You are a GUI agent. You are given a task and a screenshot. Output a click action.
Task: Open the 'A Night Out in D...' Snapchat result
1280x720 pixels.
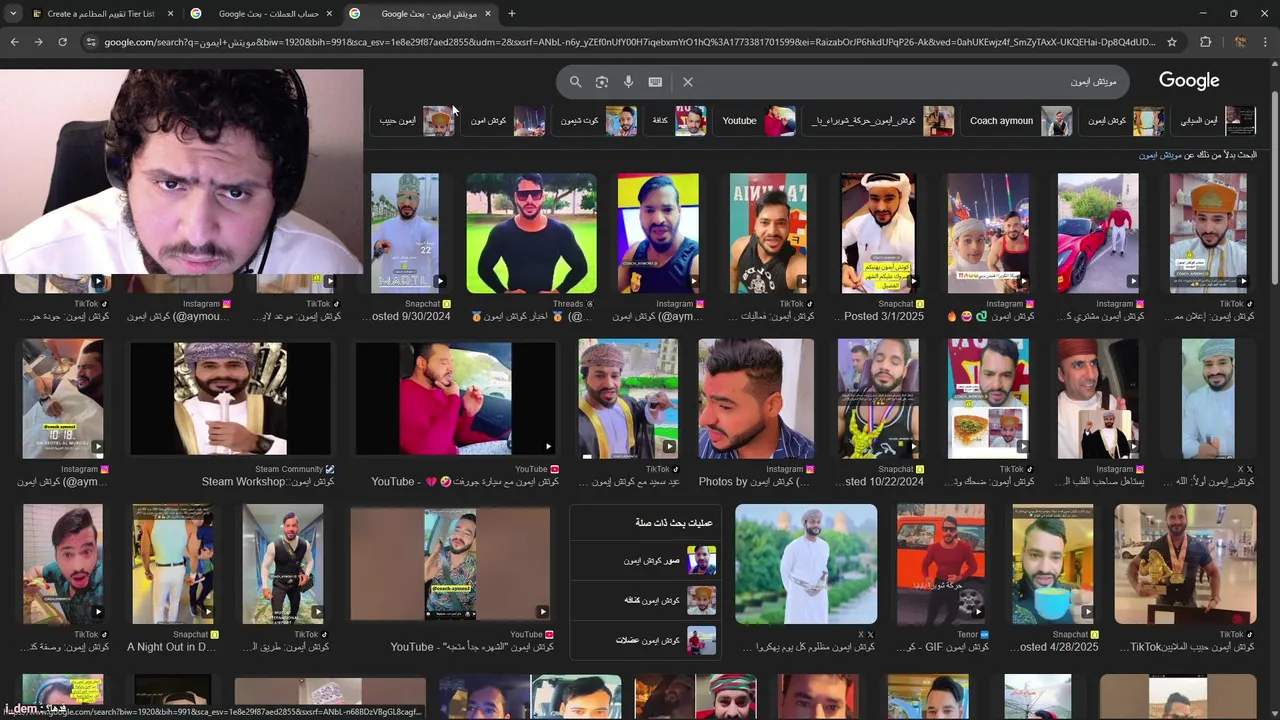[173, 564]
